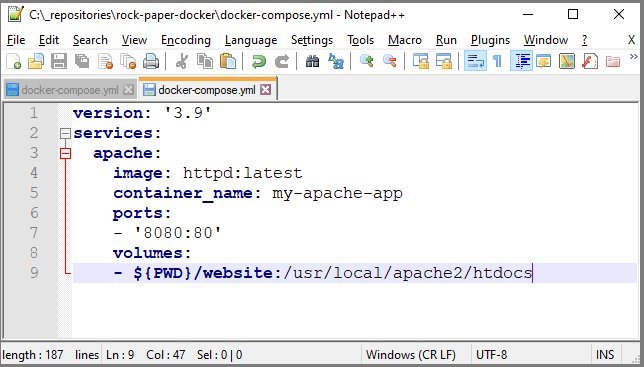Click 'UTF-8' encoding in status bar
This screenshot has height=367, width=644.
point(492,355)
